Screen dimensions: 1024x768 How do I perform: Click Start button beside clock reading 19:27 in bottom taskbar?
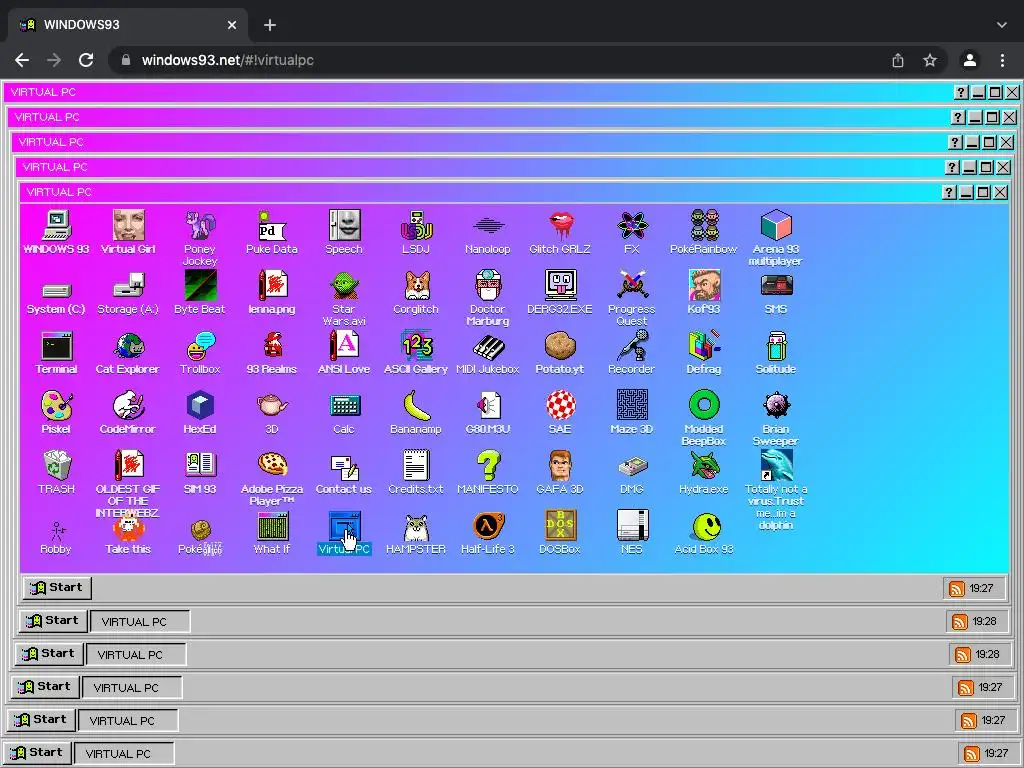pyautogui.click(x=37, y=752)
